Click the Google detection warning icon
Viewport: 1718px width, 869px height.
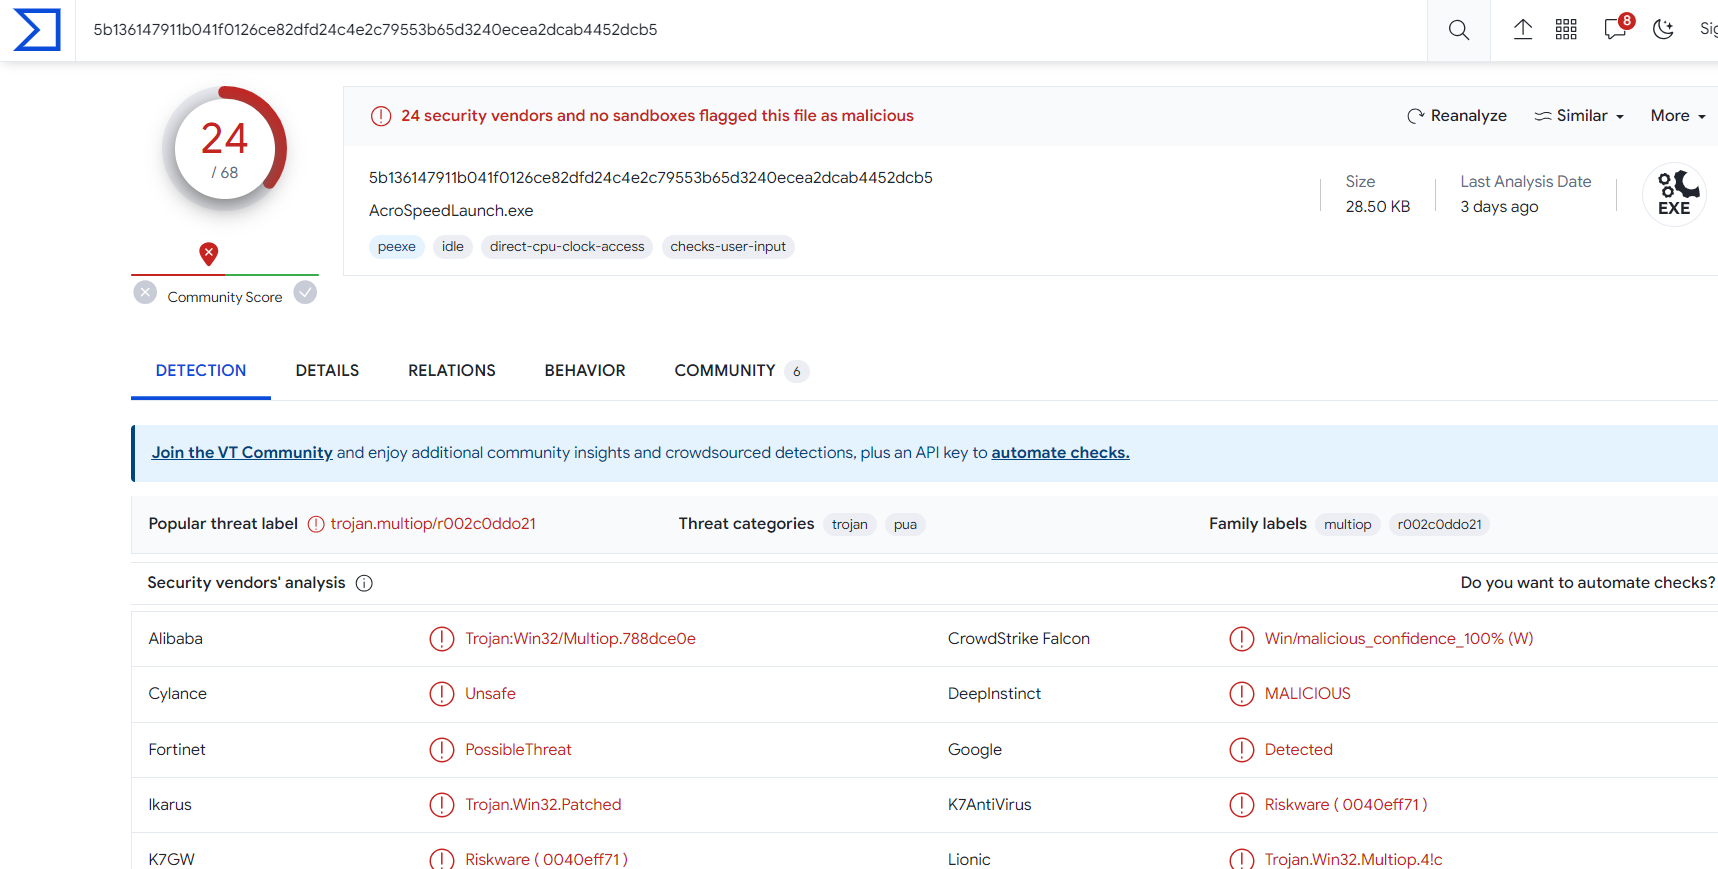point(1242,750)
